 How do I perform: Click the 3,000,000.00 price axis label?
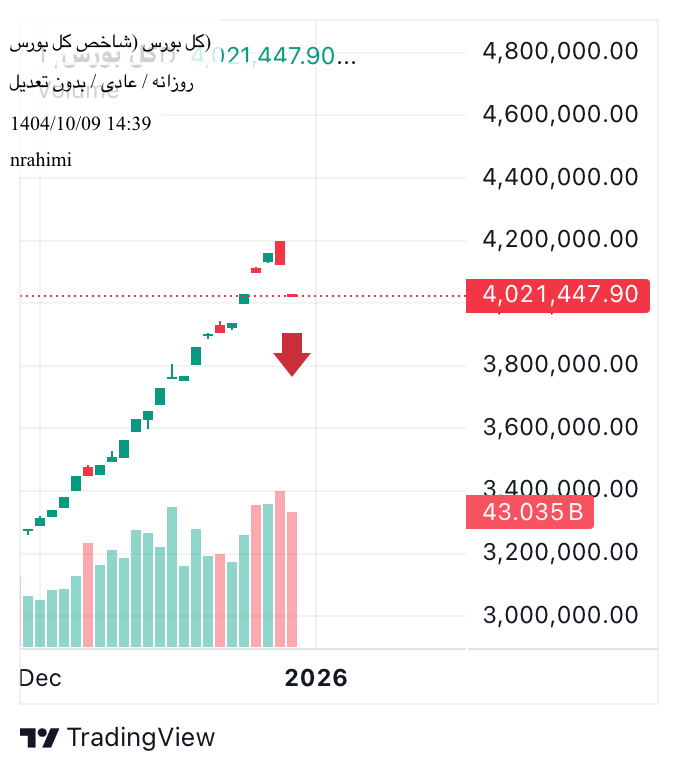[x=560, y=614]
